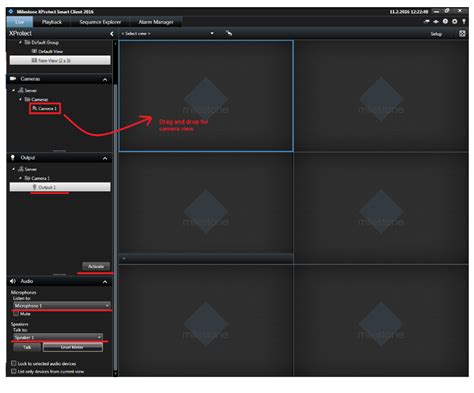Viewport: 474px width, 393px height.
Task: Select Camera 1 in the Cameras tree
Action: coord(45,108)
